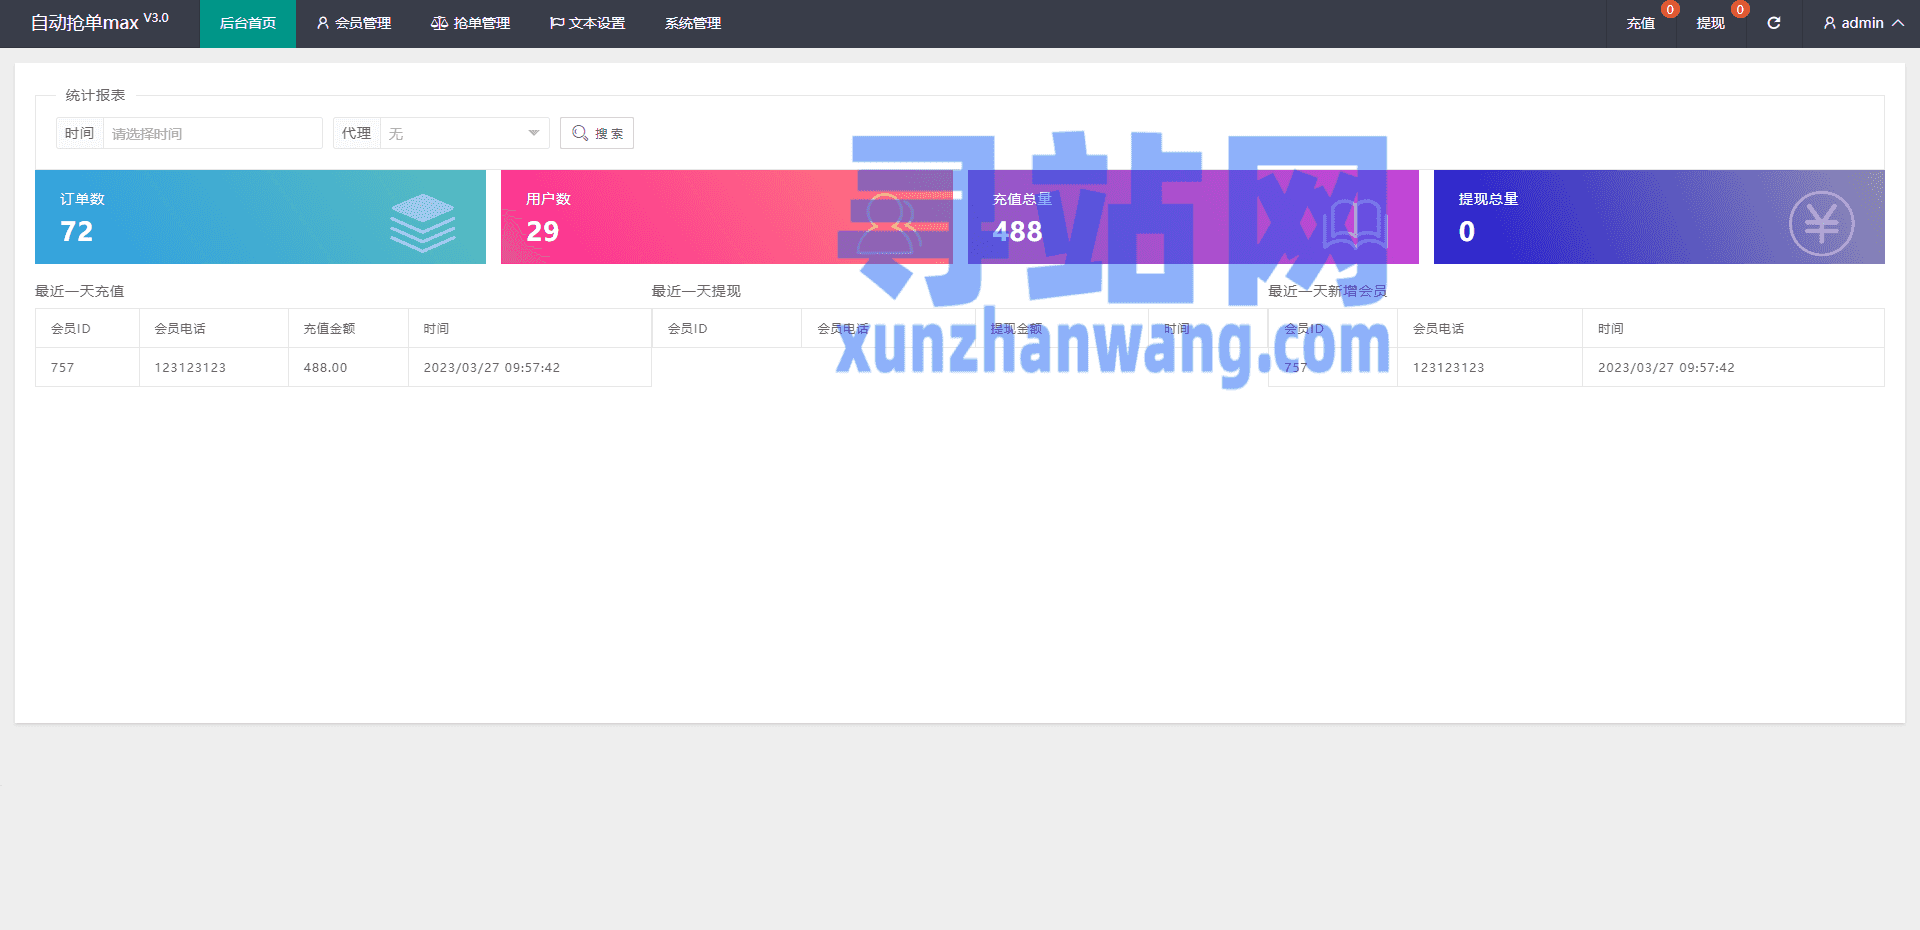Click 123123123 in 最近一天新增会员 table
Image resolution: width=1920 pixels, height=930 pixels.
pyautogui.click(x=1448, y=368)
